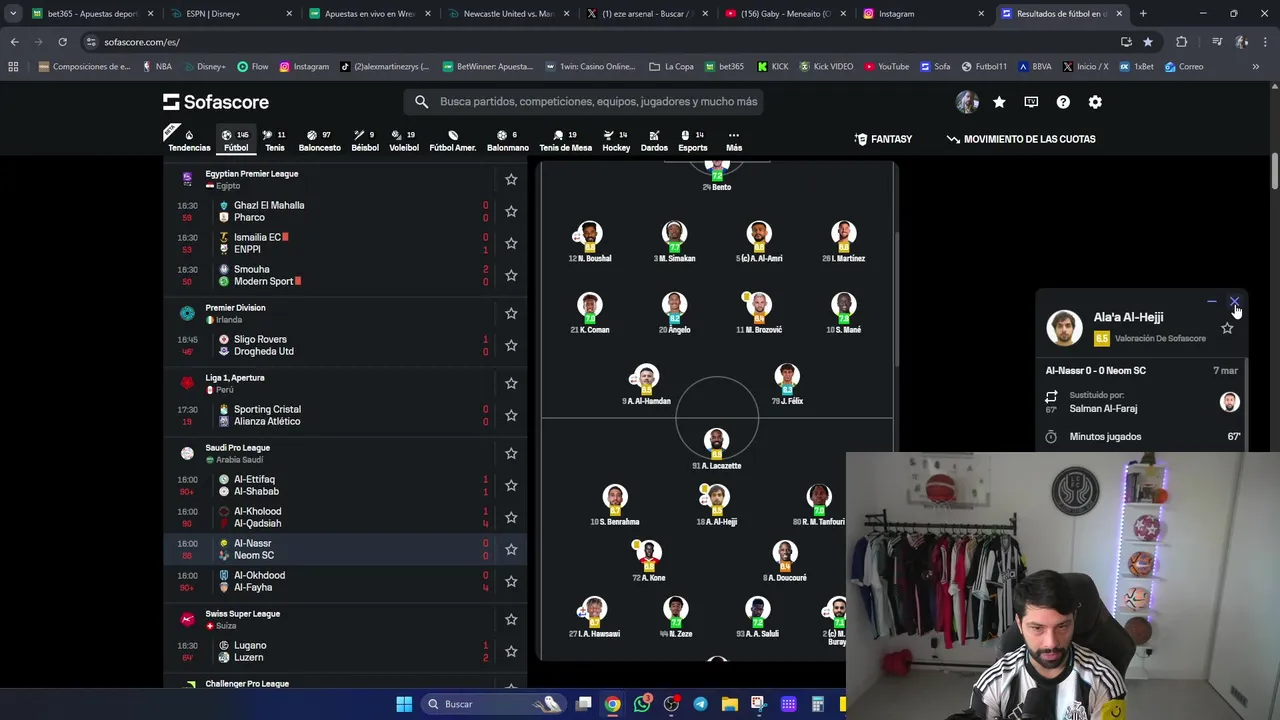Image resolution: width=1280 pixels, height=720 pixels.
Task: Minimize the Ala'a Al-Hejji player card
Action: [x=1212, y=301]
